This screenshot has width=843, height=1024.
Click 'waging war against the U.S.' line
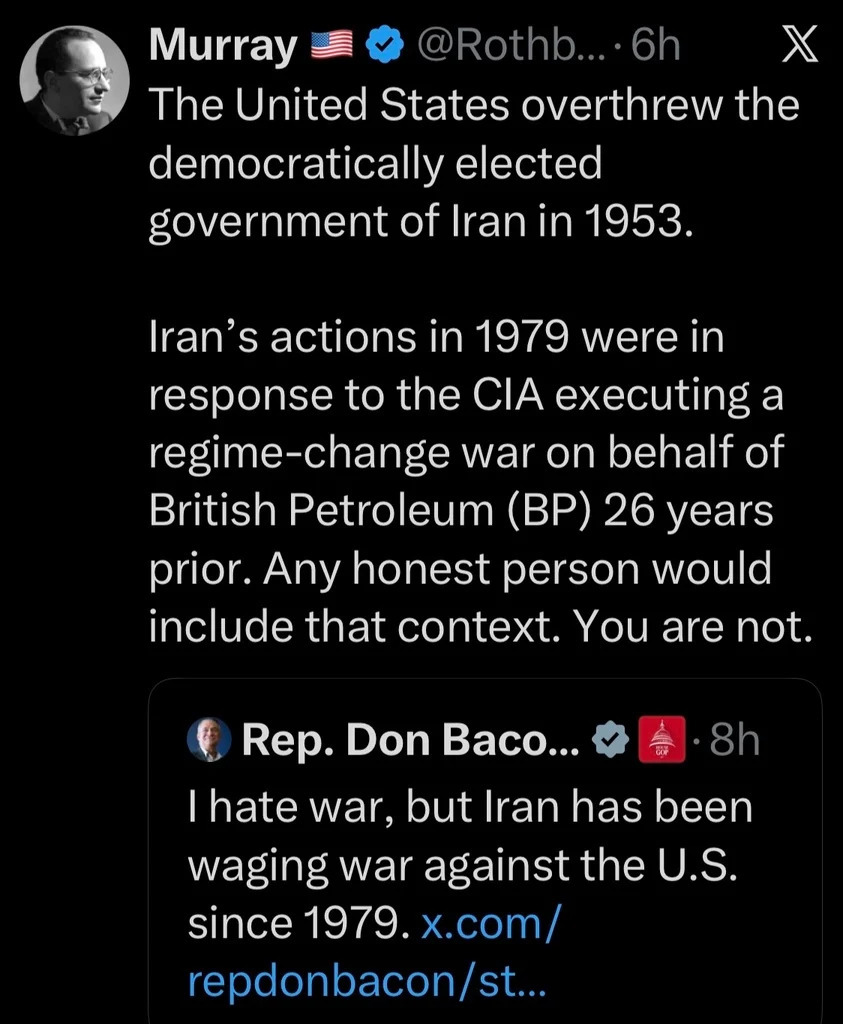[462, 865]
